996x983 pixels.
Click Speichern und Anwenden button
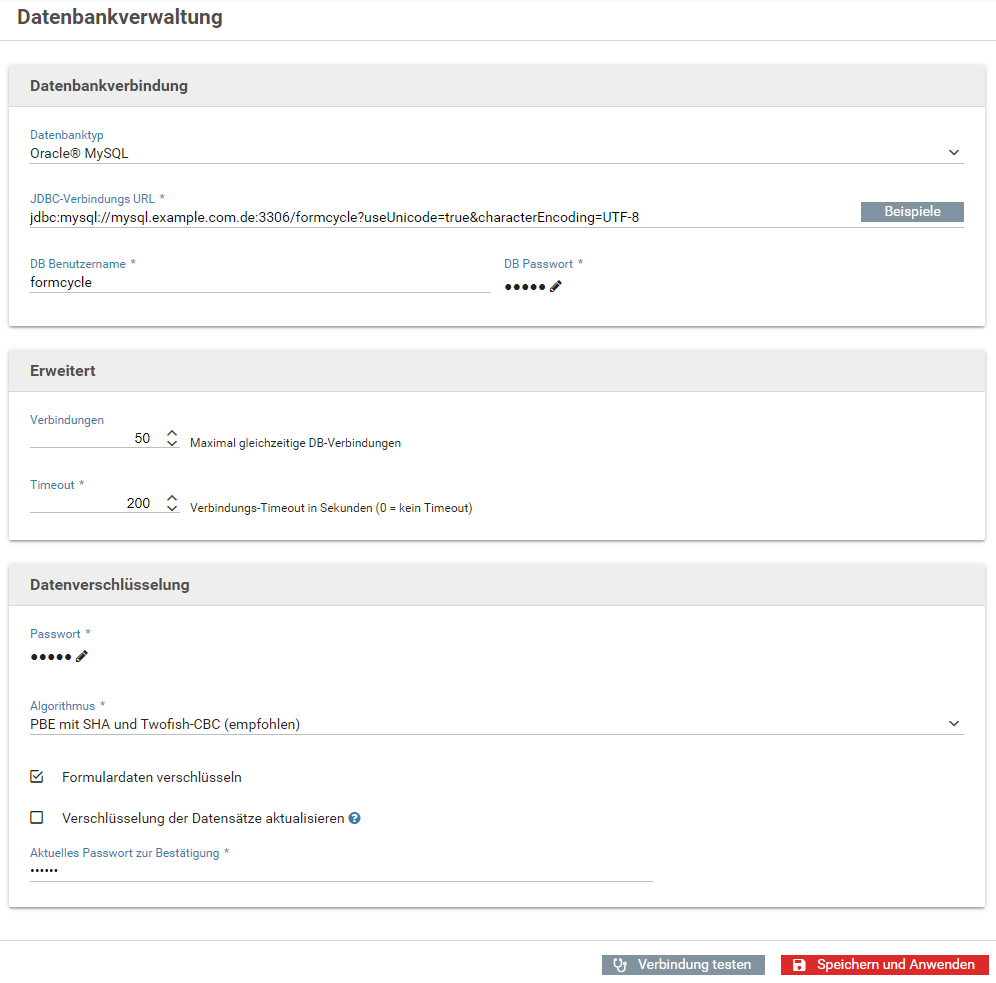coord(884,965)
